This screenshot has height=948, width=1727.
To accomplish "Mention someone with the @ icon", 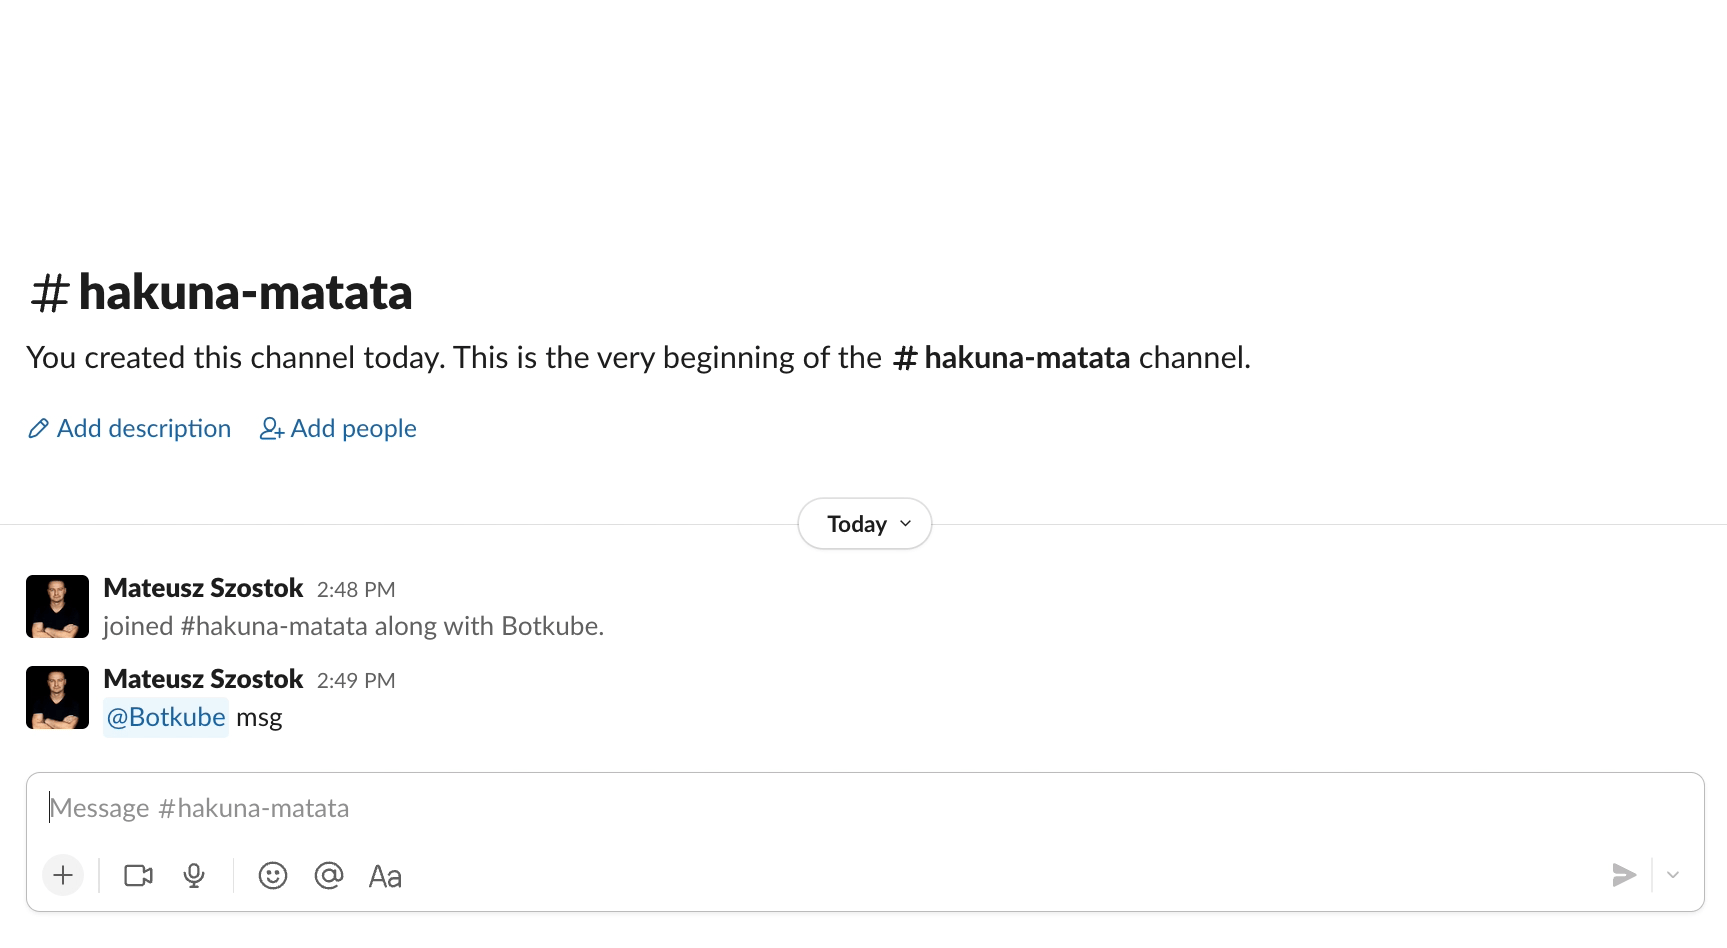I will (329, 876).
